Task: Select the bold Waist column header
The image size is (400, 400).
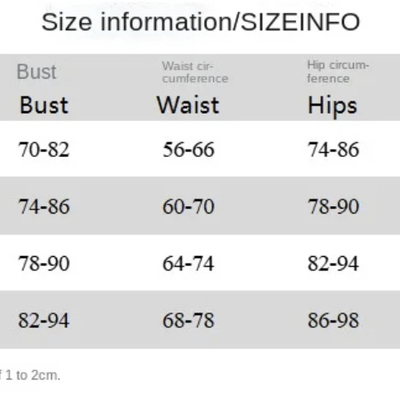Action: (188, 105)
